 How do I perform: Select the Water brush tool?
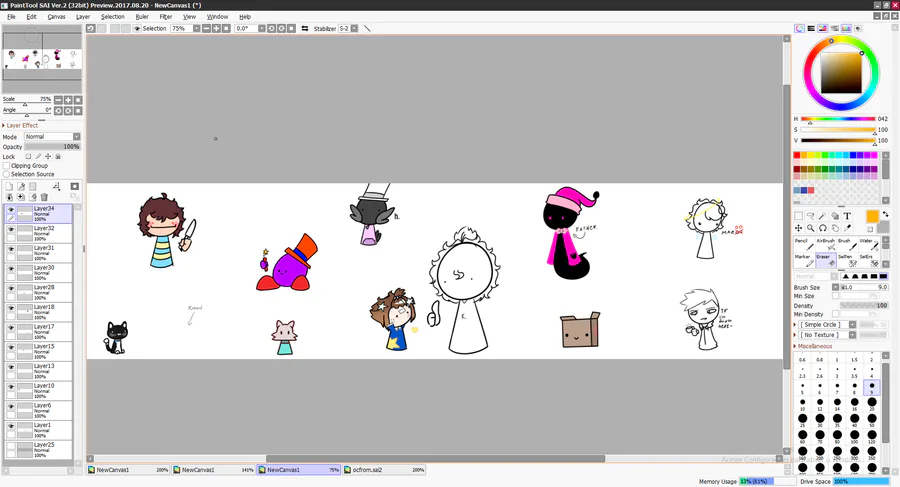[869, 244]
